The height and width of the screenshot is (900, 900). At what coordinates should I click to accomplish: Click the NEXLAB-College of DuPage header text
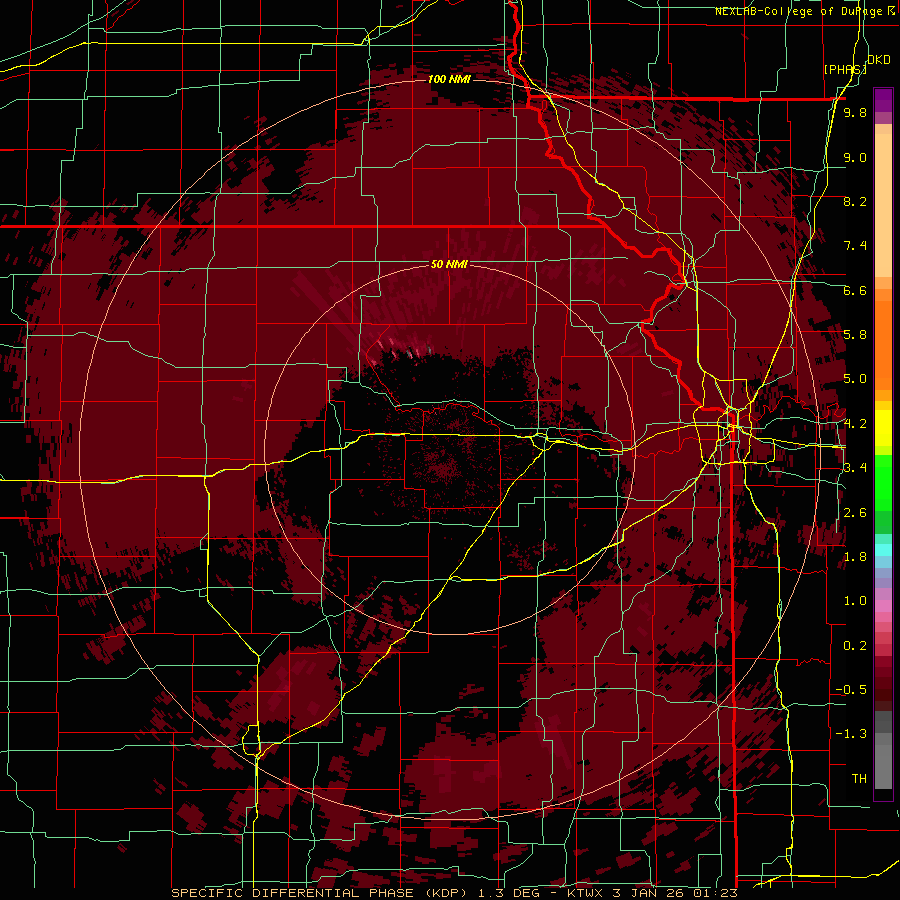coord(805,11)
